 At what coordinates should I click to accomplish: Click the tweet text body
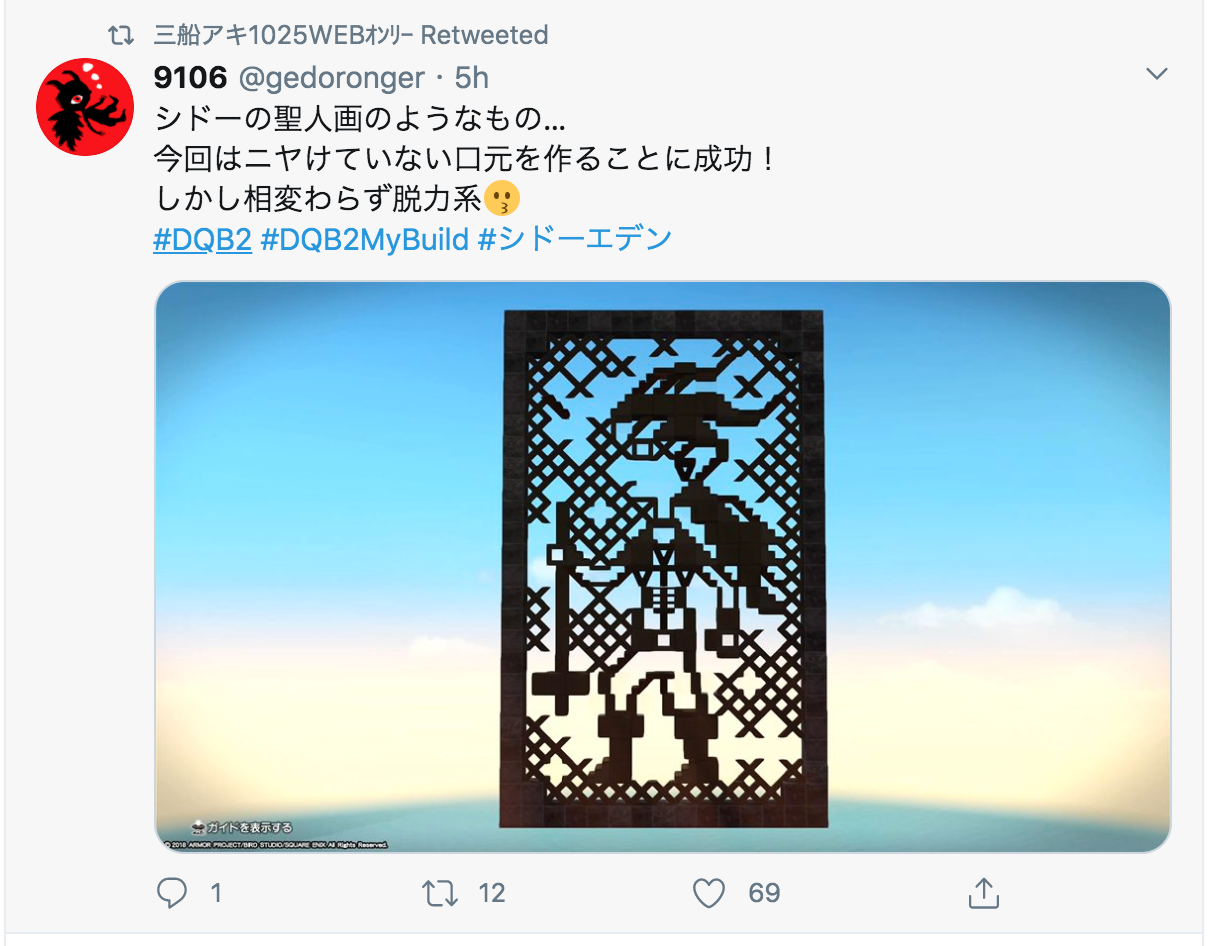coord(465,159)
